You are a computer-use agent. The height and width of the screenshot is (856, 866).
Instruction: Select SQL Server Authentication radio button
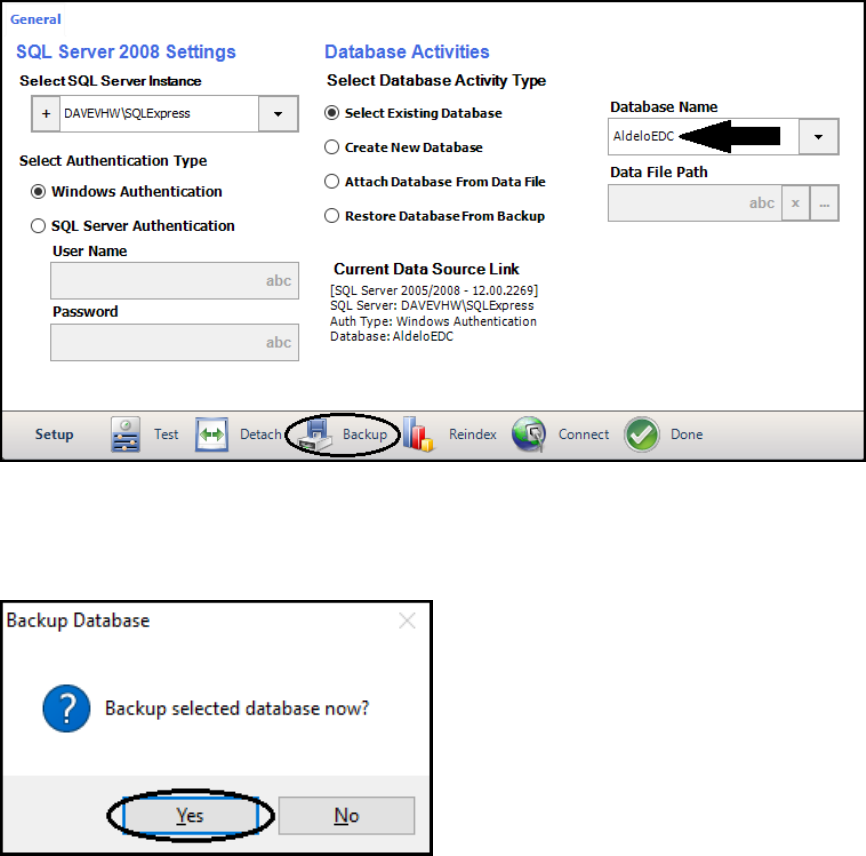(38, 226)
